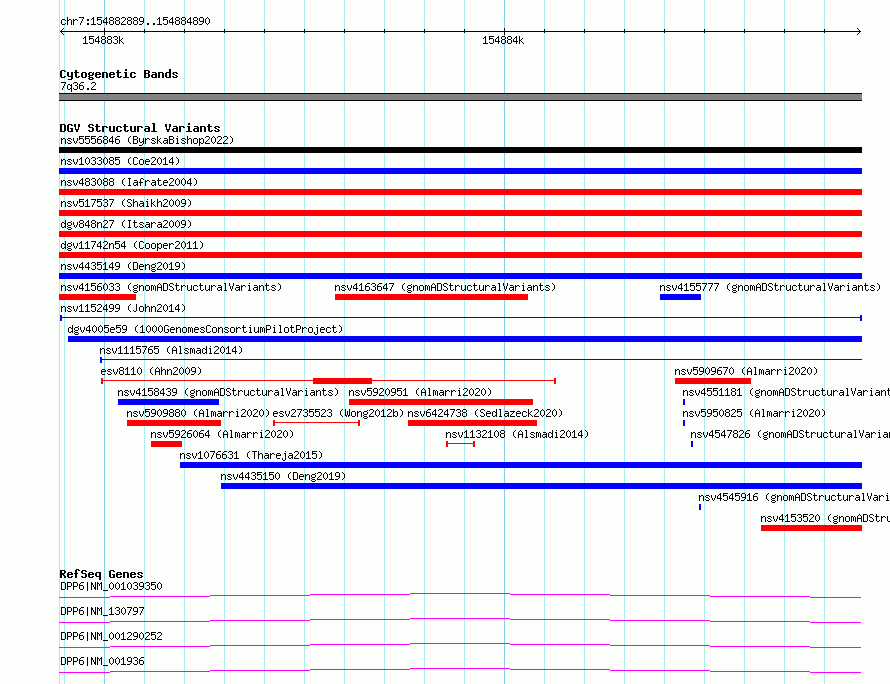The width and height of the screenshot is (890, 684).
Task: Select the nsv4153520 red bar near the right edge
Action: (812, 528)
